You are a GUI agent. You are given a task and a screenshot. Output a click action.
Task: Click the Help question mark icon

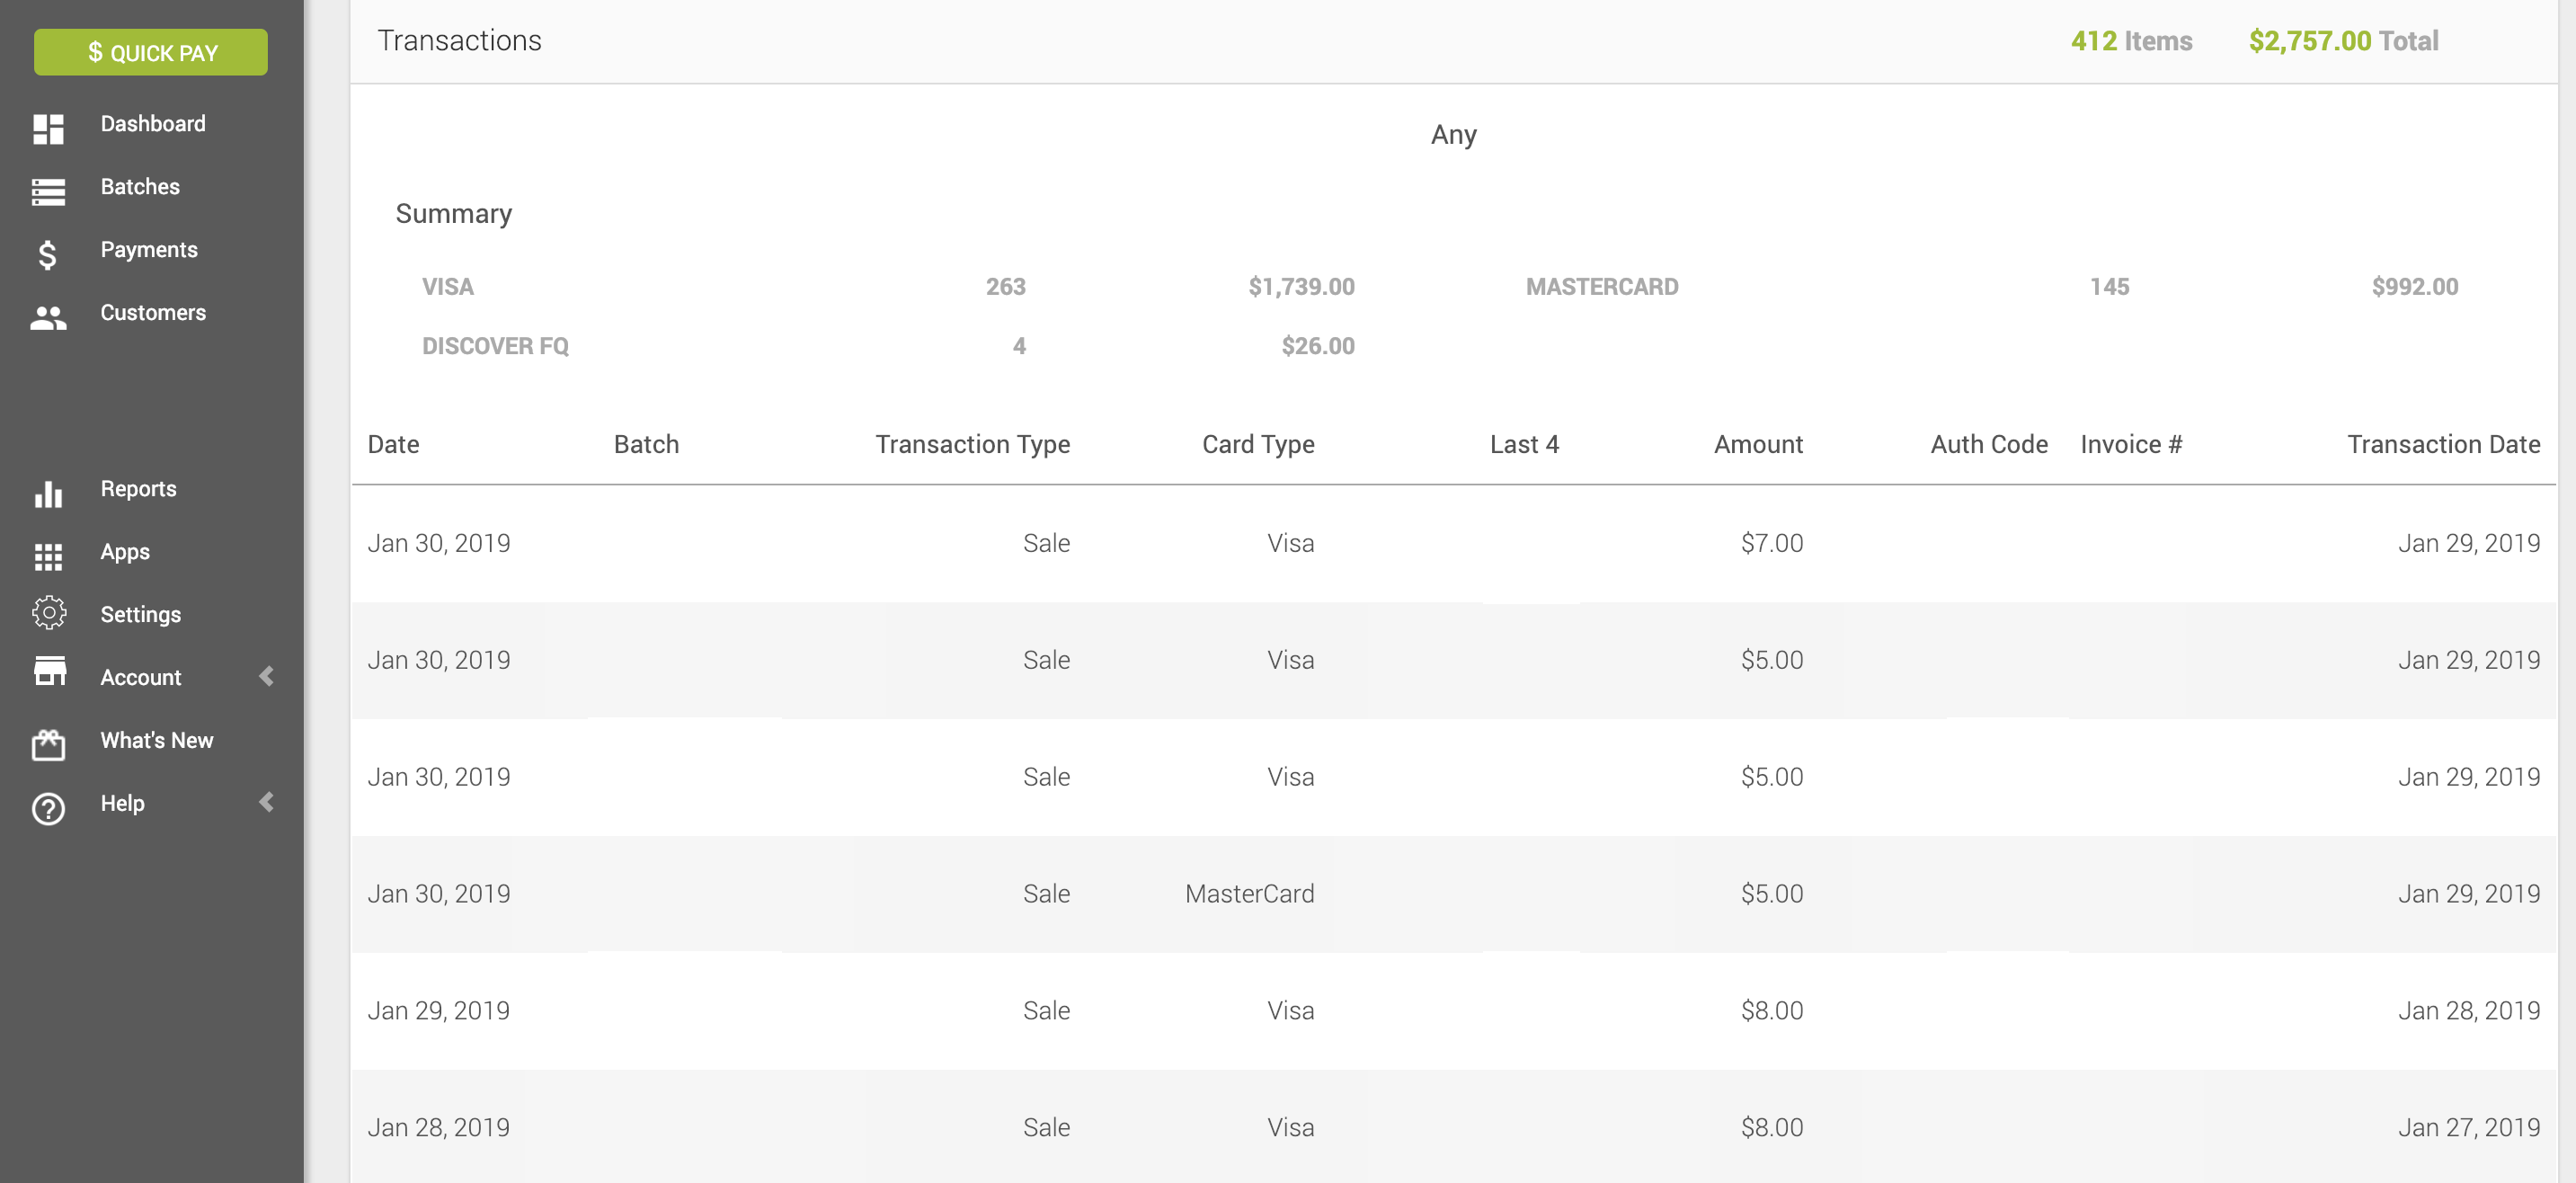coord(48,807)
